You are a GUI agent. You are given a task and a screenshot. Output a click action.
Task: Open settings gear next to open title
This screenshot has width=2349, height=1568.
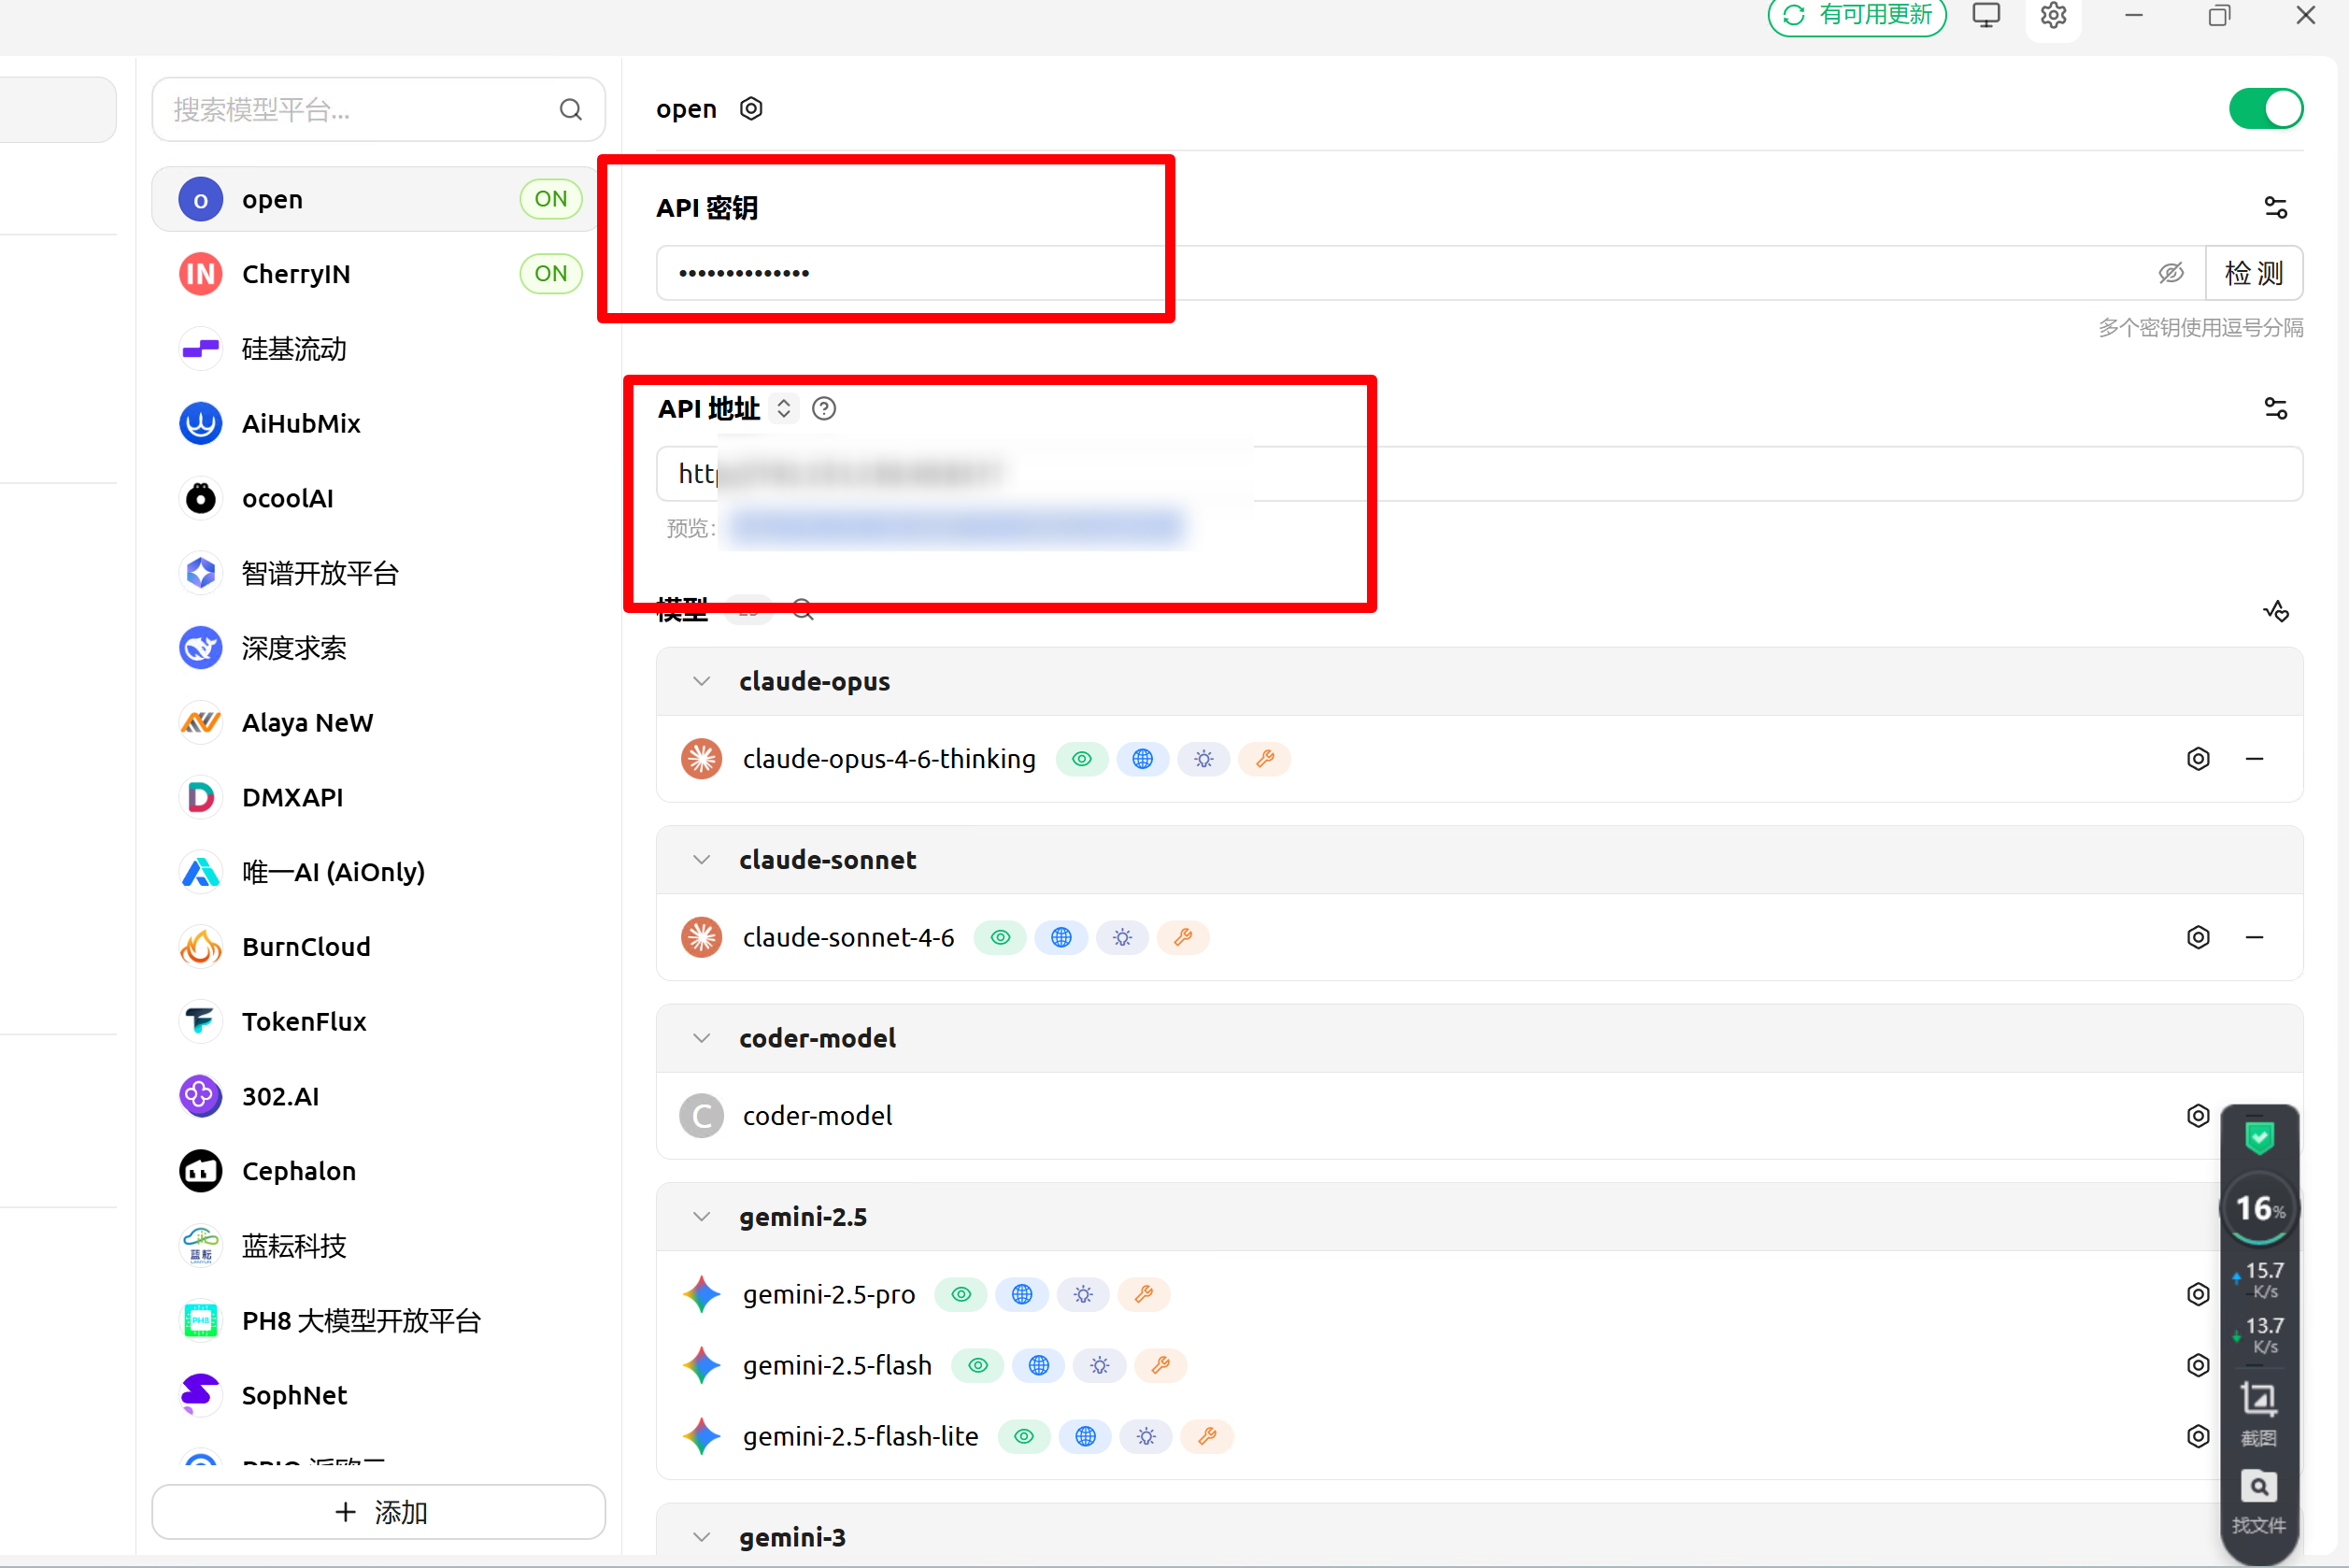coord(751,108)
